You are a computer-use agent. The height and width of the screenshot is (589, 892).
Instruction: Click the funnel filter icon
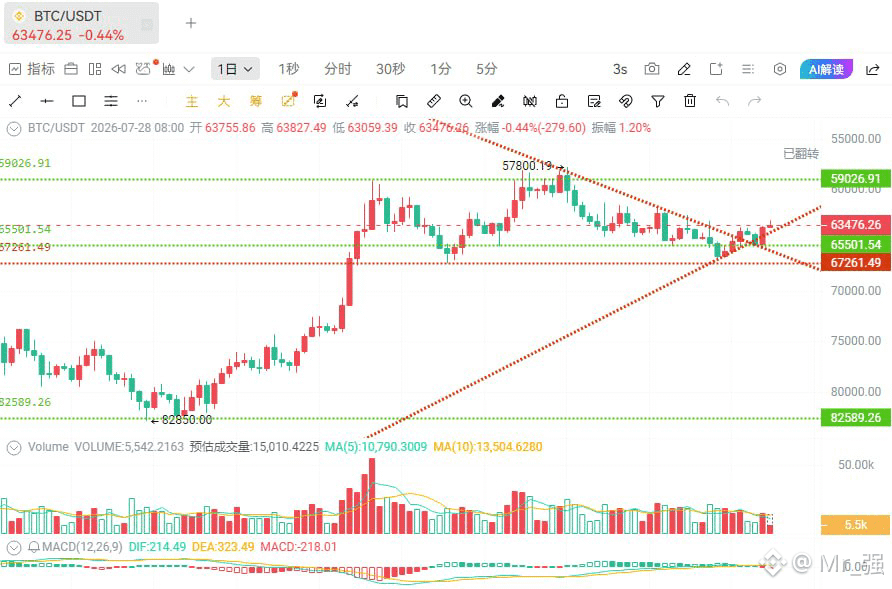658,101
